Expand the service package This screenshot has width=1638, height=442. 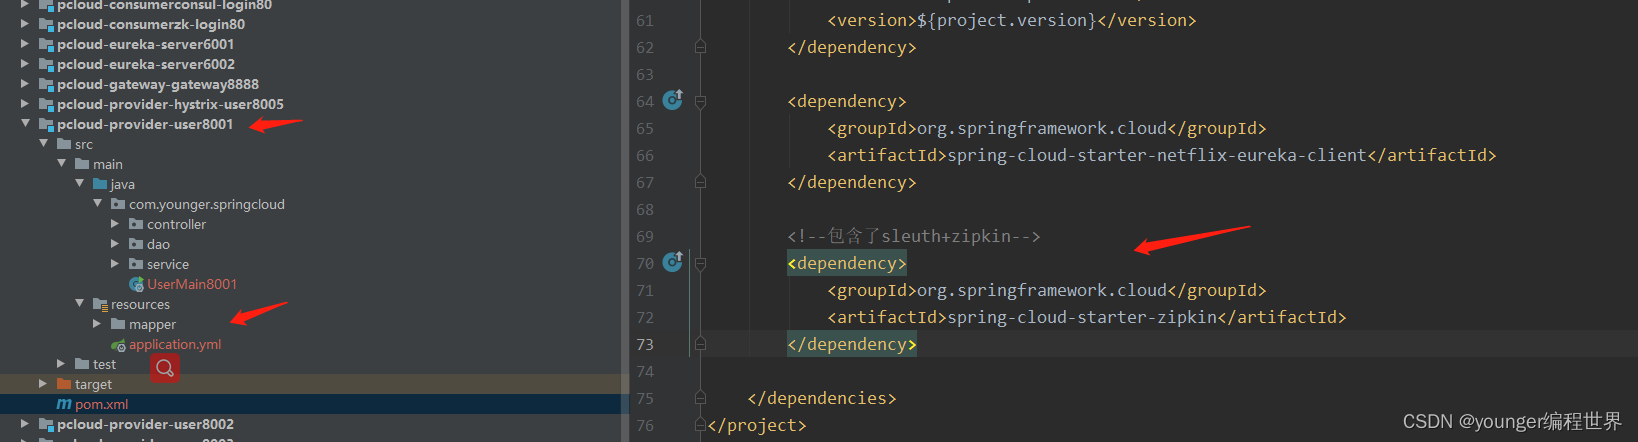[x=115, y=264]
